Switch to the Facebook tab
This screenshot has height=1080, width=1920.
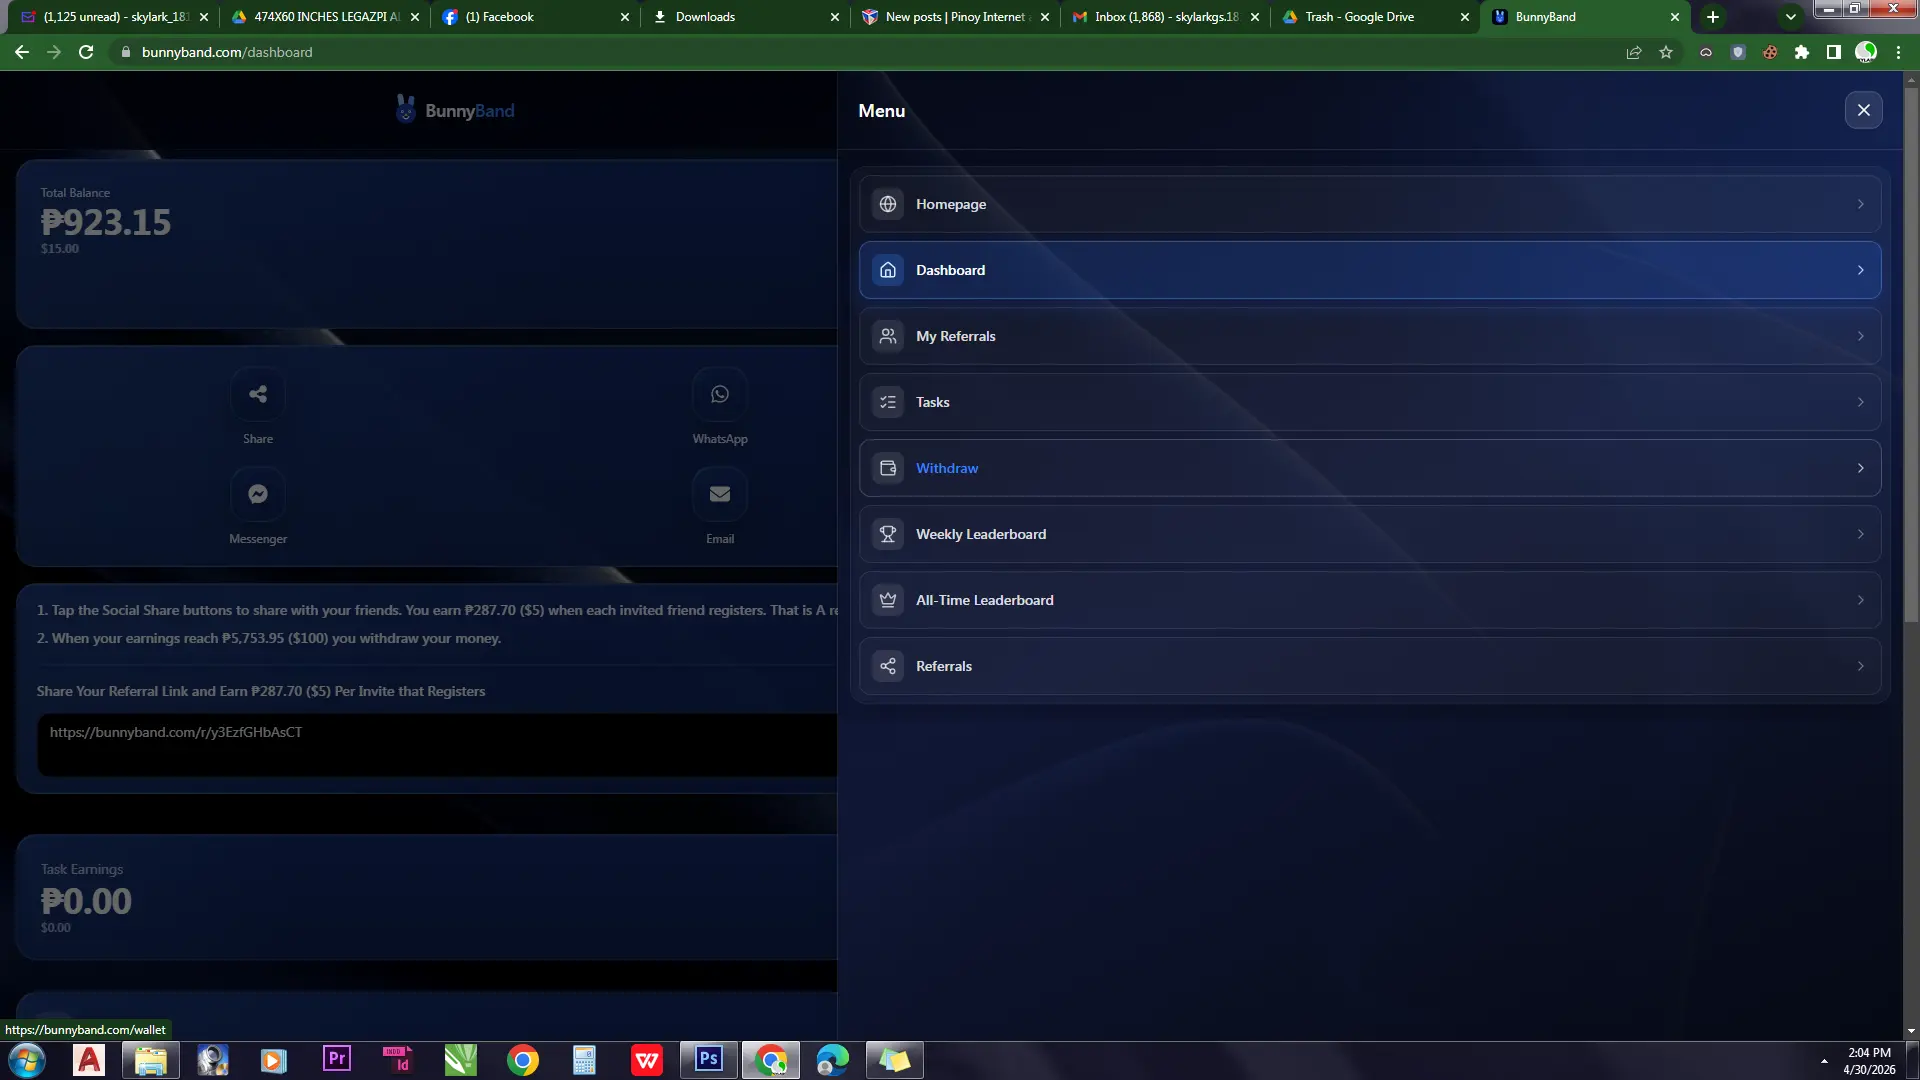click(x=535, y=17)
